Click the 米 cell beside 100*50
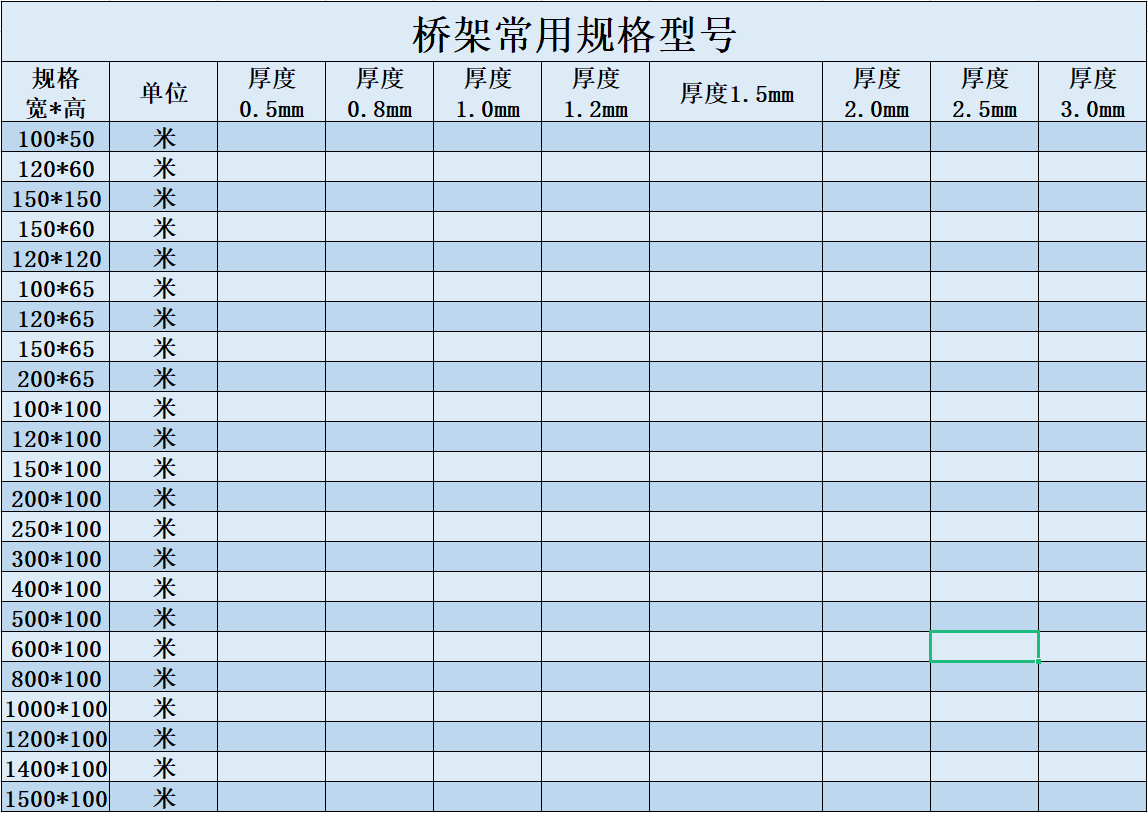Viewport: 1148px width, 813px height. (163, 139)
